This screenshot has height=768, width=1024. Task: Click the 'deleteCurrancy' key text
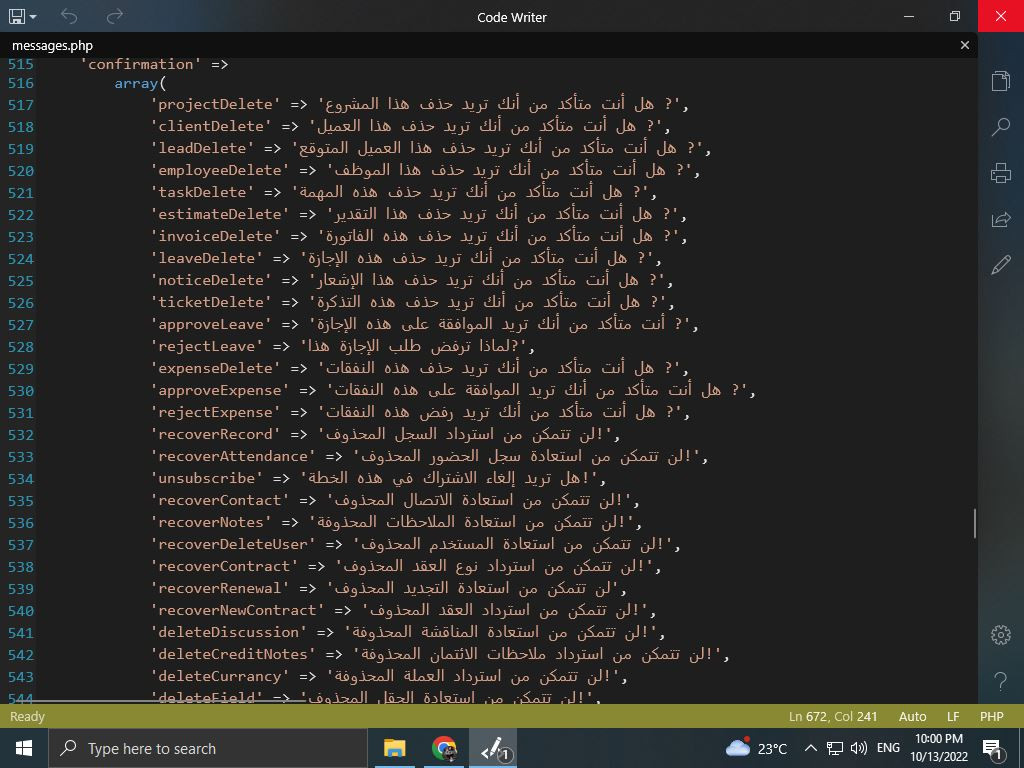pos(220,677)
